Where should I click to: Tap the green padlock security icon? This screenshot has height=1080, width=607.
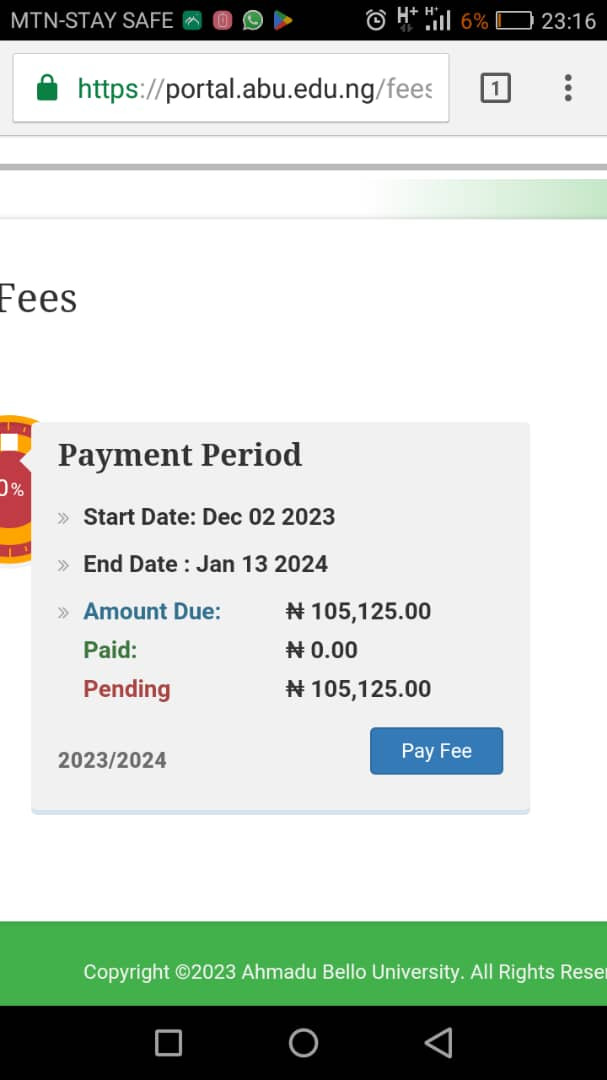pos(47,89)
